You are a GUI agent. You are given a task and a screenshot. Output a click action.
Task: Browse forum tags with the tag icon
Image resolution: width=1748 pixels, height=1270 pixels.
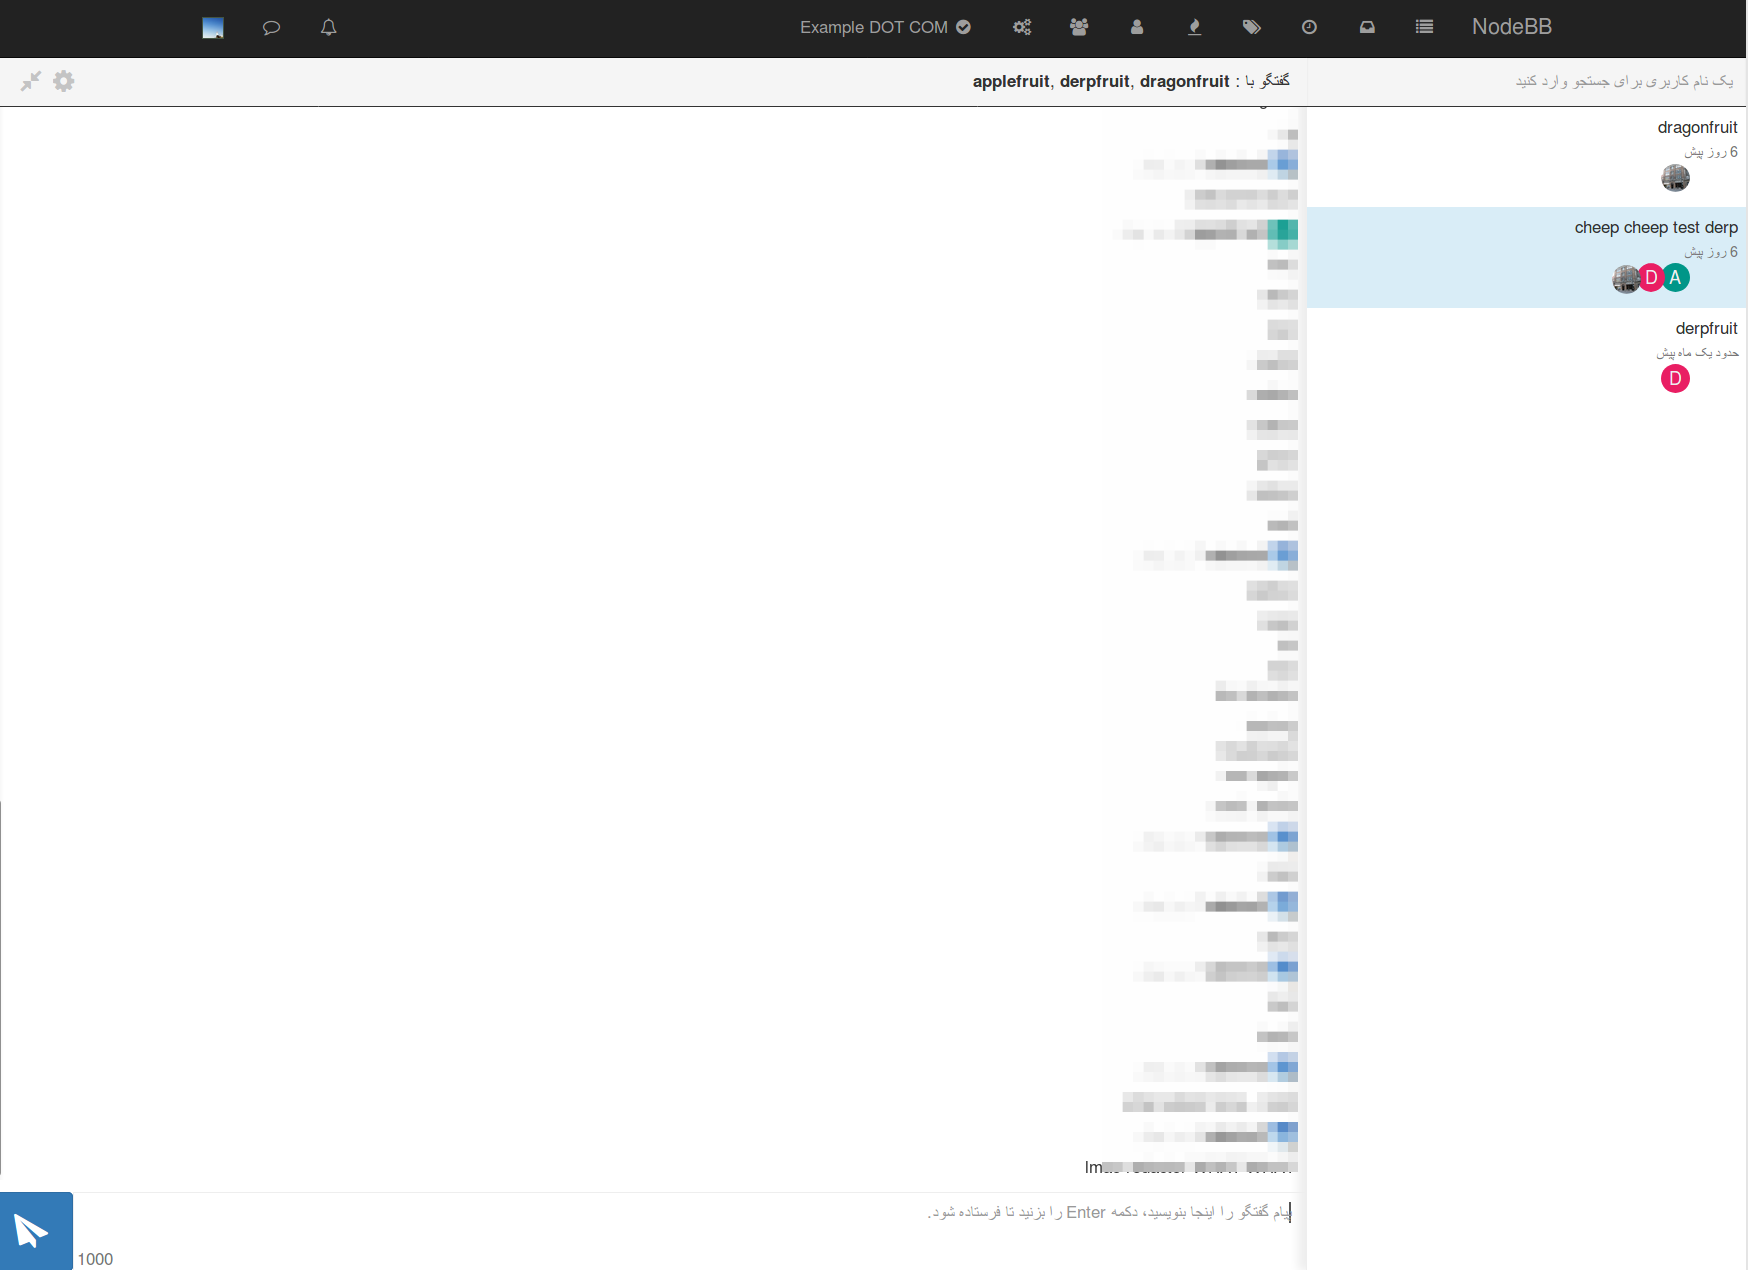point(1252,28)
